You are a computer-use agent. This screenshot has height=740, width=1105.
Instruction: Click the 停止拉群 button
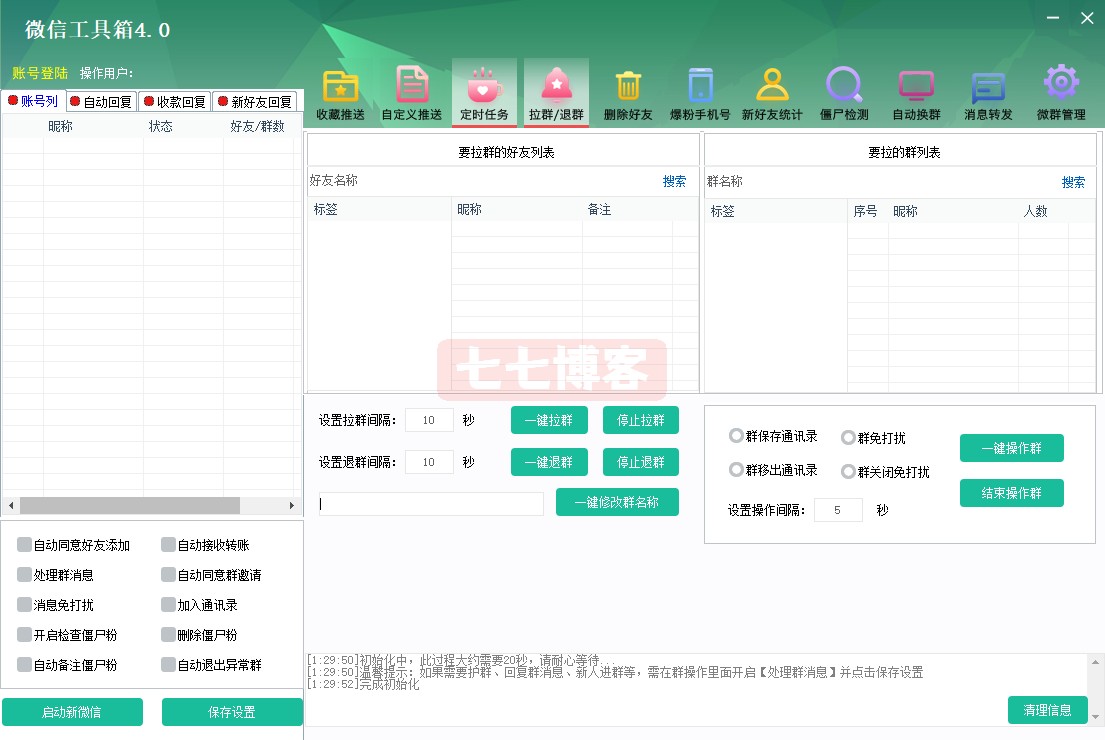click(x=641, y=420)
